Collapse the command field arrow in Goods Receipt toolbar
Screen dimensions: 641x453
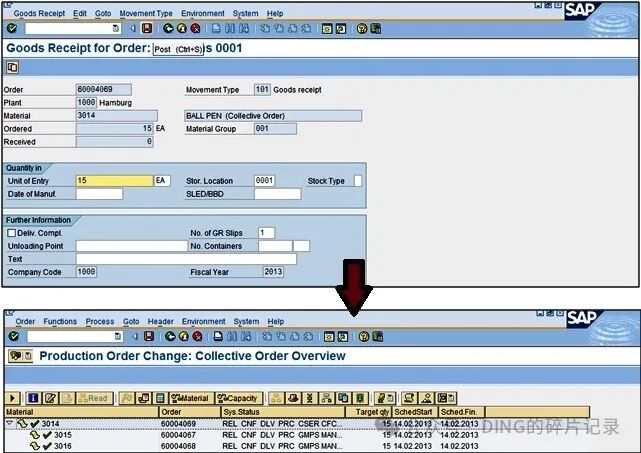click(x=132, y=28)
